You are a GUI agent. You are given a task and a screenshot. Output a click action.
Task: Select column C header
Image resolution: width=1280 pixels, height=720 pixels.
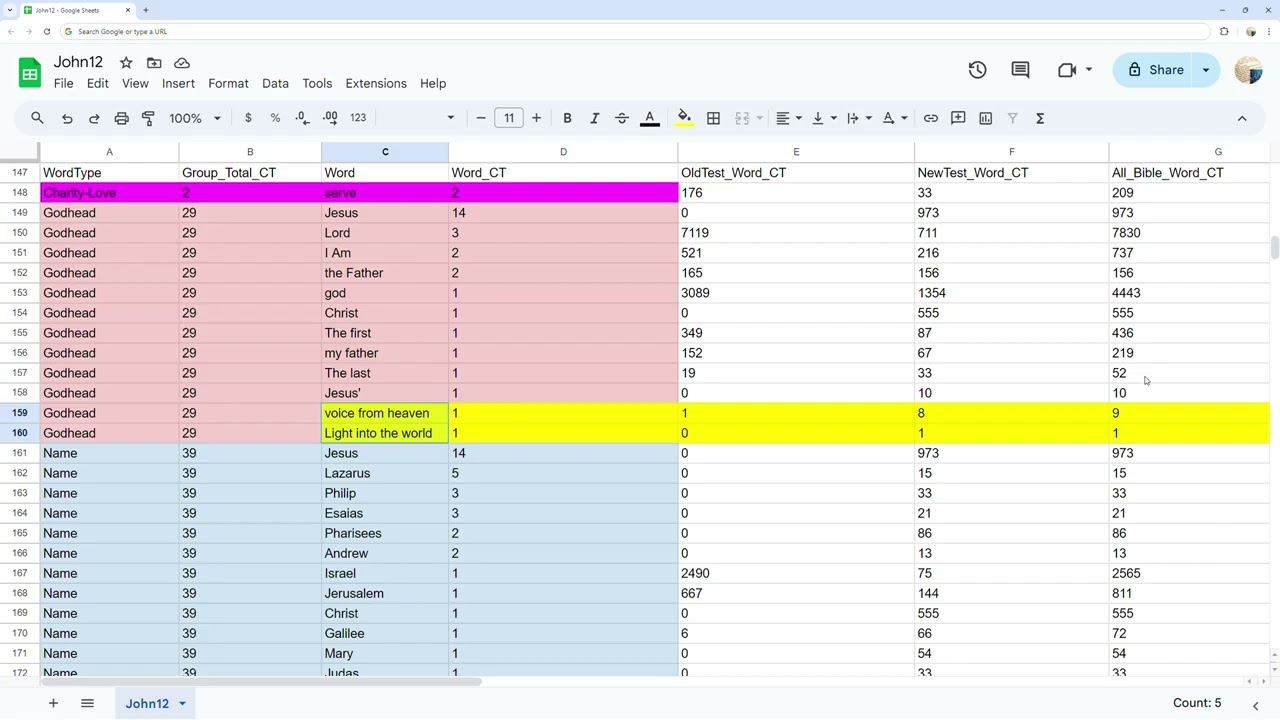click(385, 152)
